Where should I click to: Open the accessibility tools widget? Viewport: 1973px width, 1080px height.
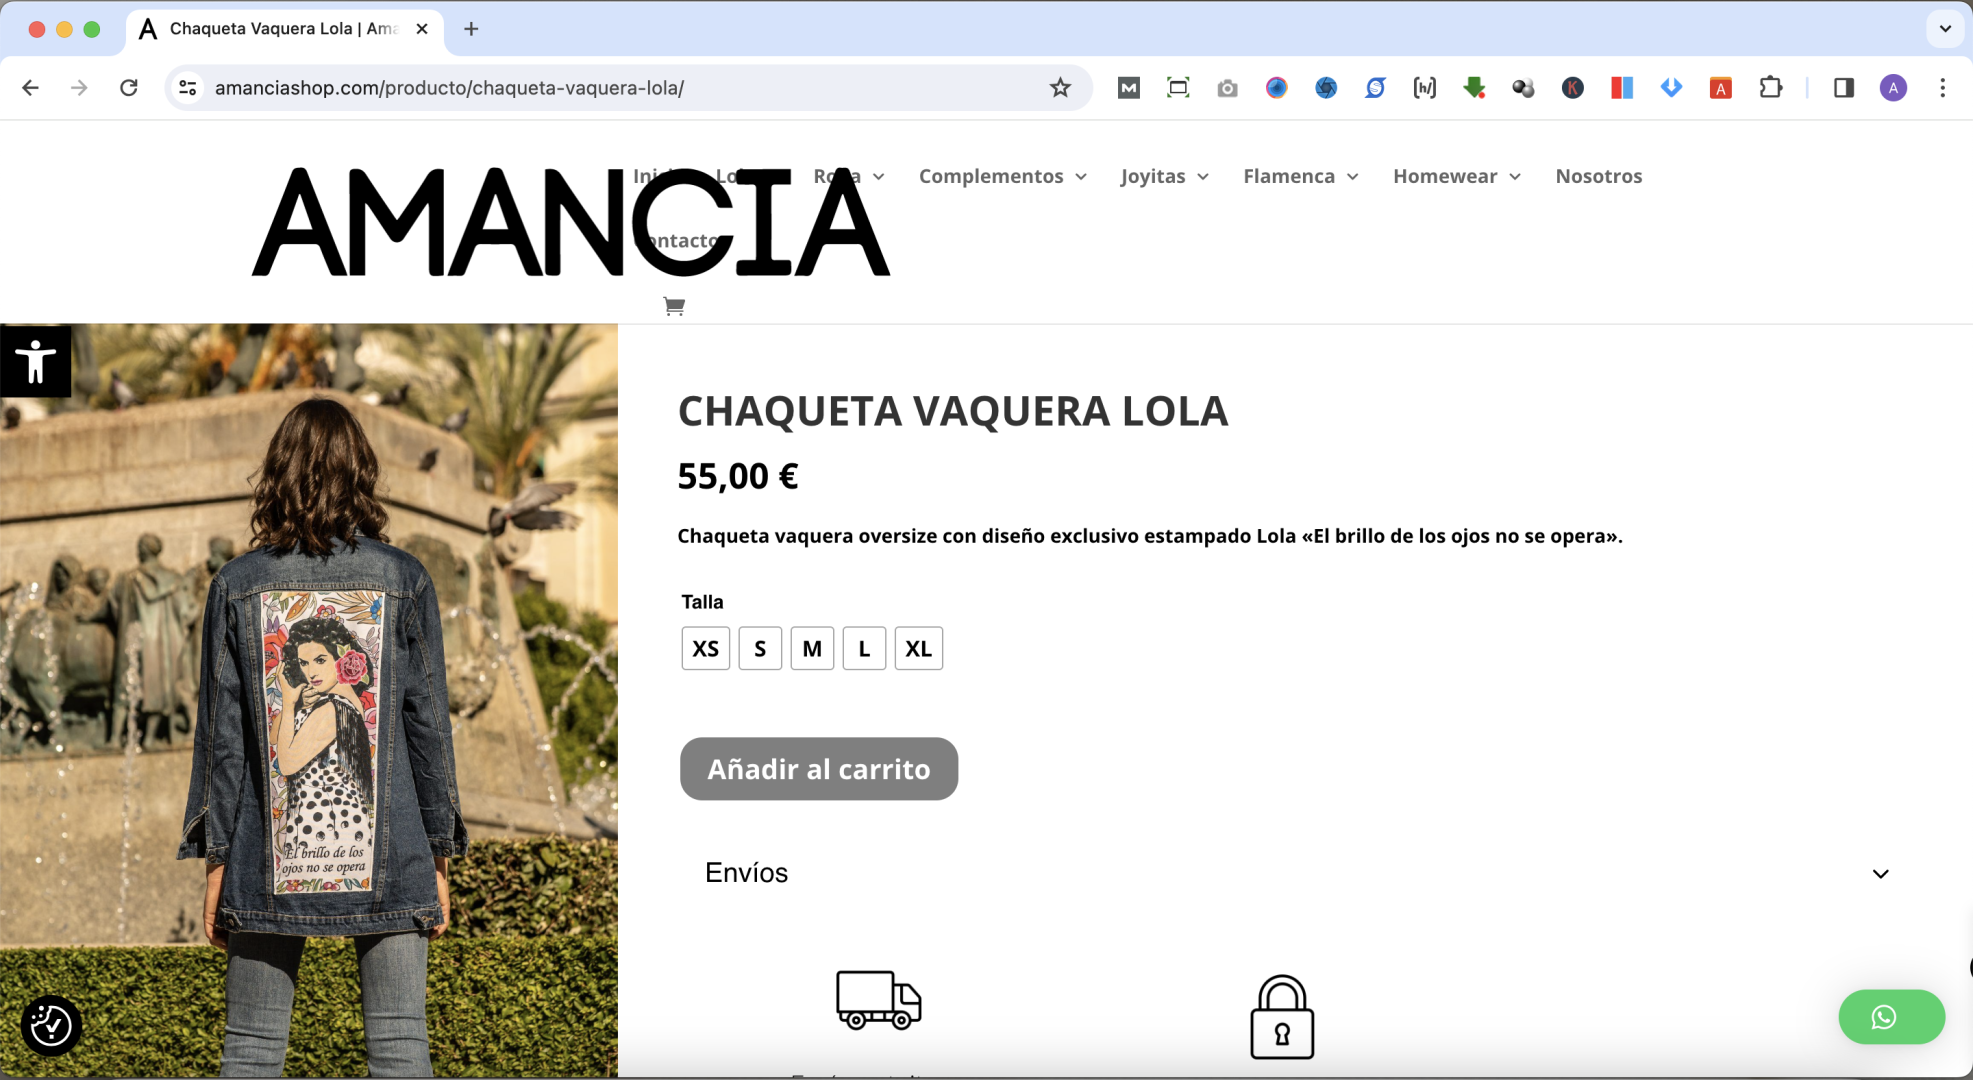coord(35,361)
